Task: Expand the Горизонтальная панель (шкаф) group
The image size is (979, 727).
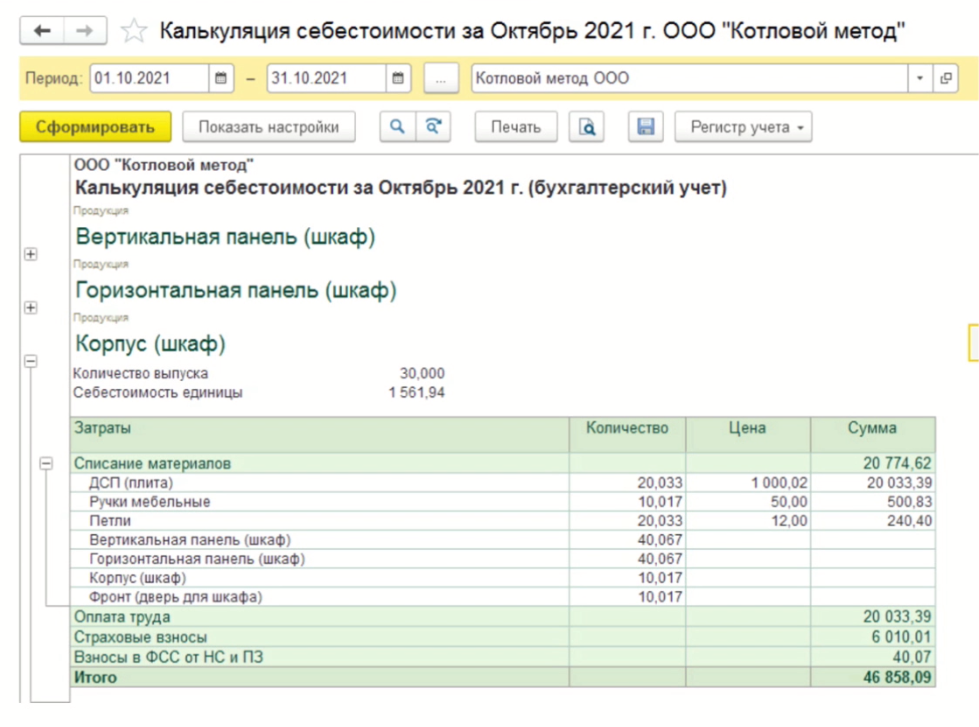Action: coord(30,308)
